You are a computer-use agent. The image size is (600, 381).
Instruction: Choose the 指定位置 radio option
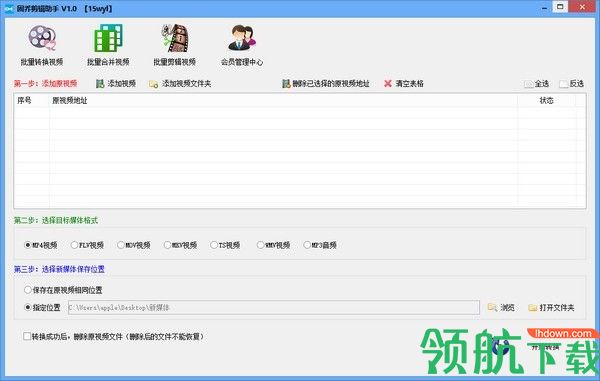coord(28,307)
